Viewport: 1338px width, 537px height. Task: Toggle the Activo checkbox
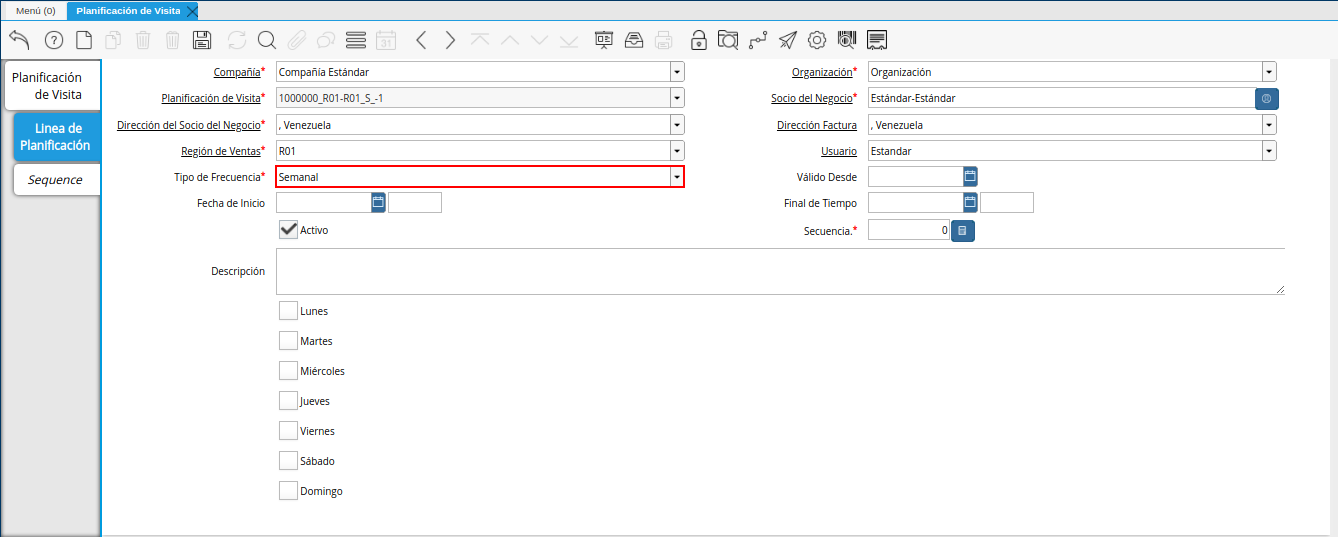point(288,230)
